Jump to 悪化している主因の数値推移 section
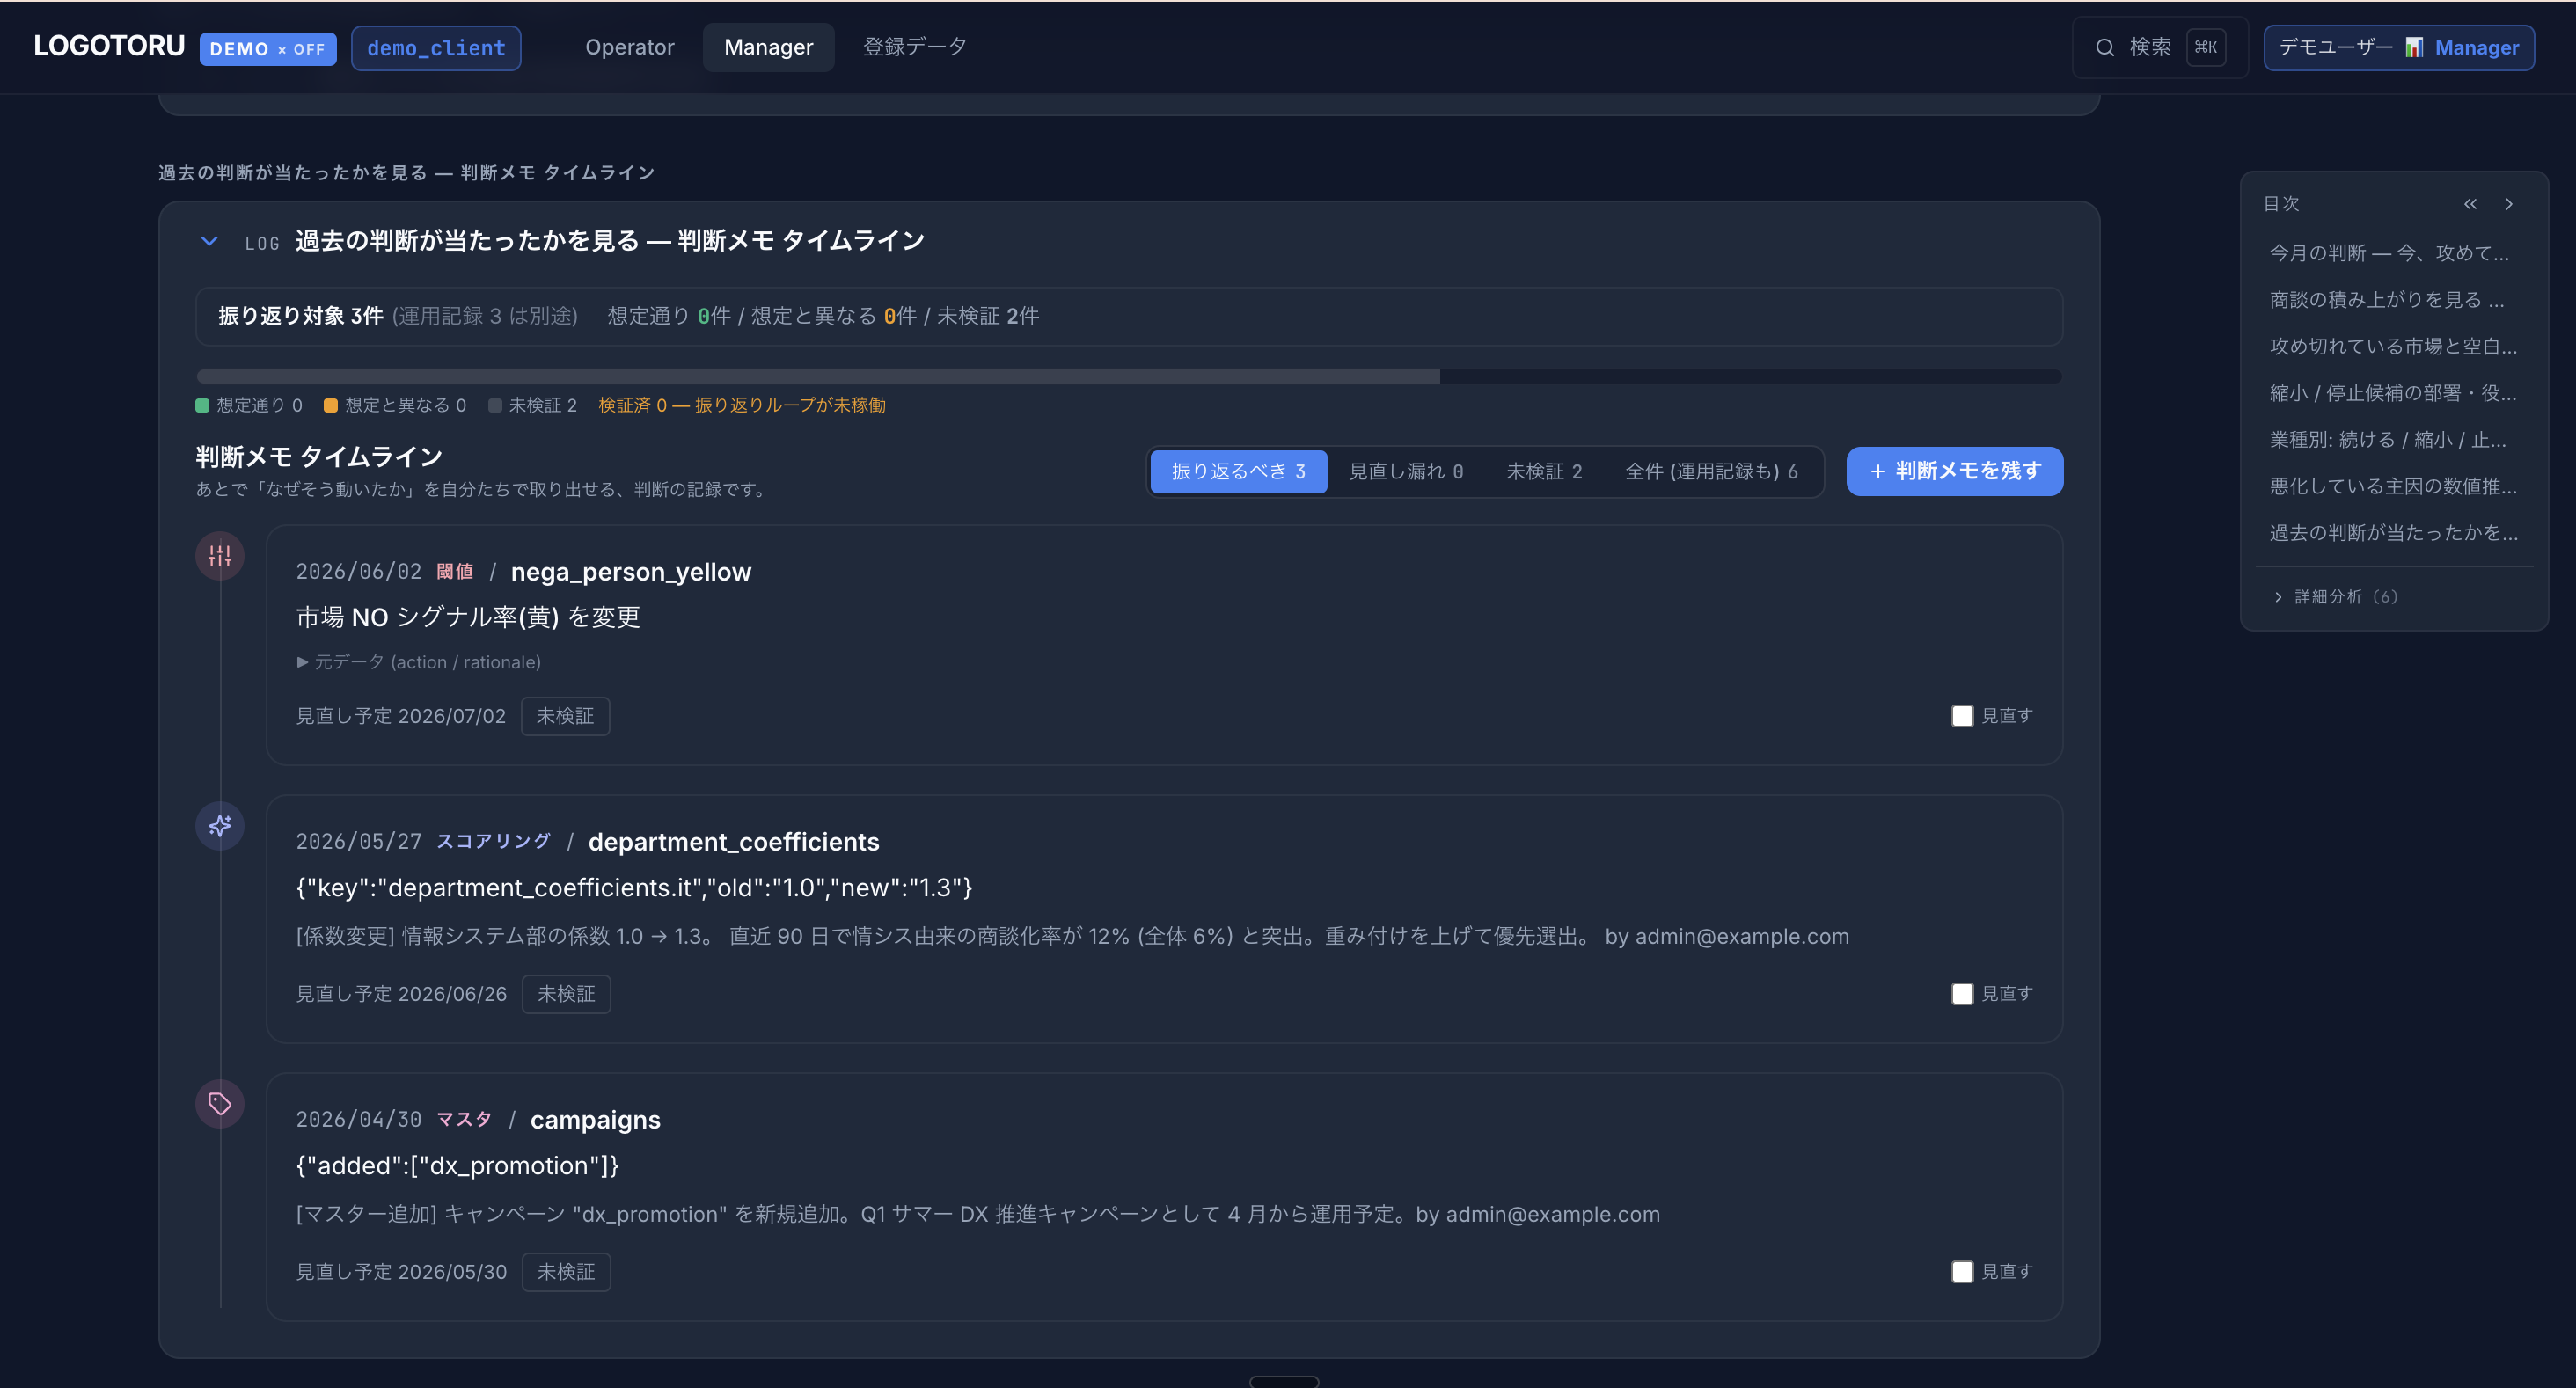 click(2392, 486)
